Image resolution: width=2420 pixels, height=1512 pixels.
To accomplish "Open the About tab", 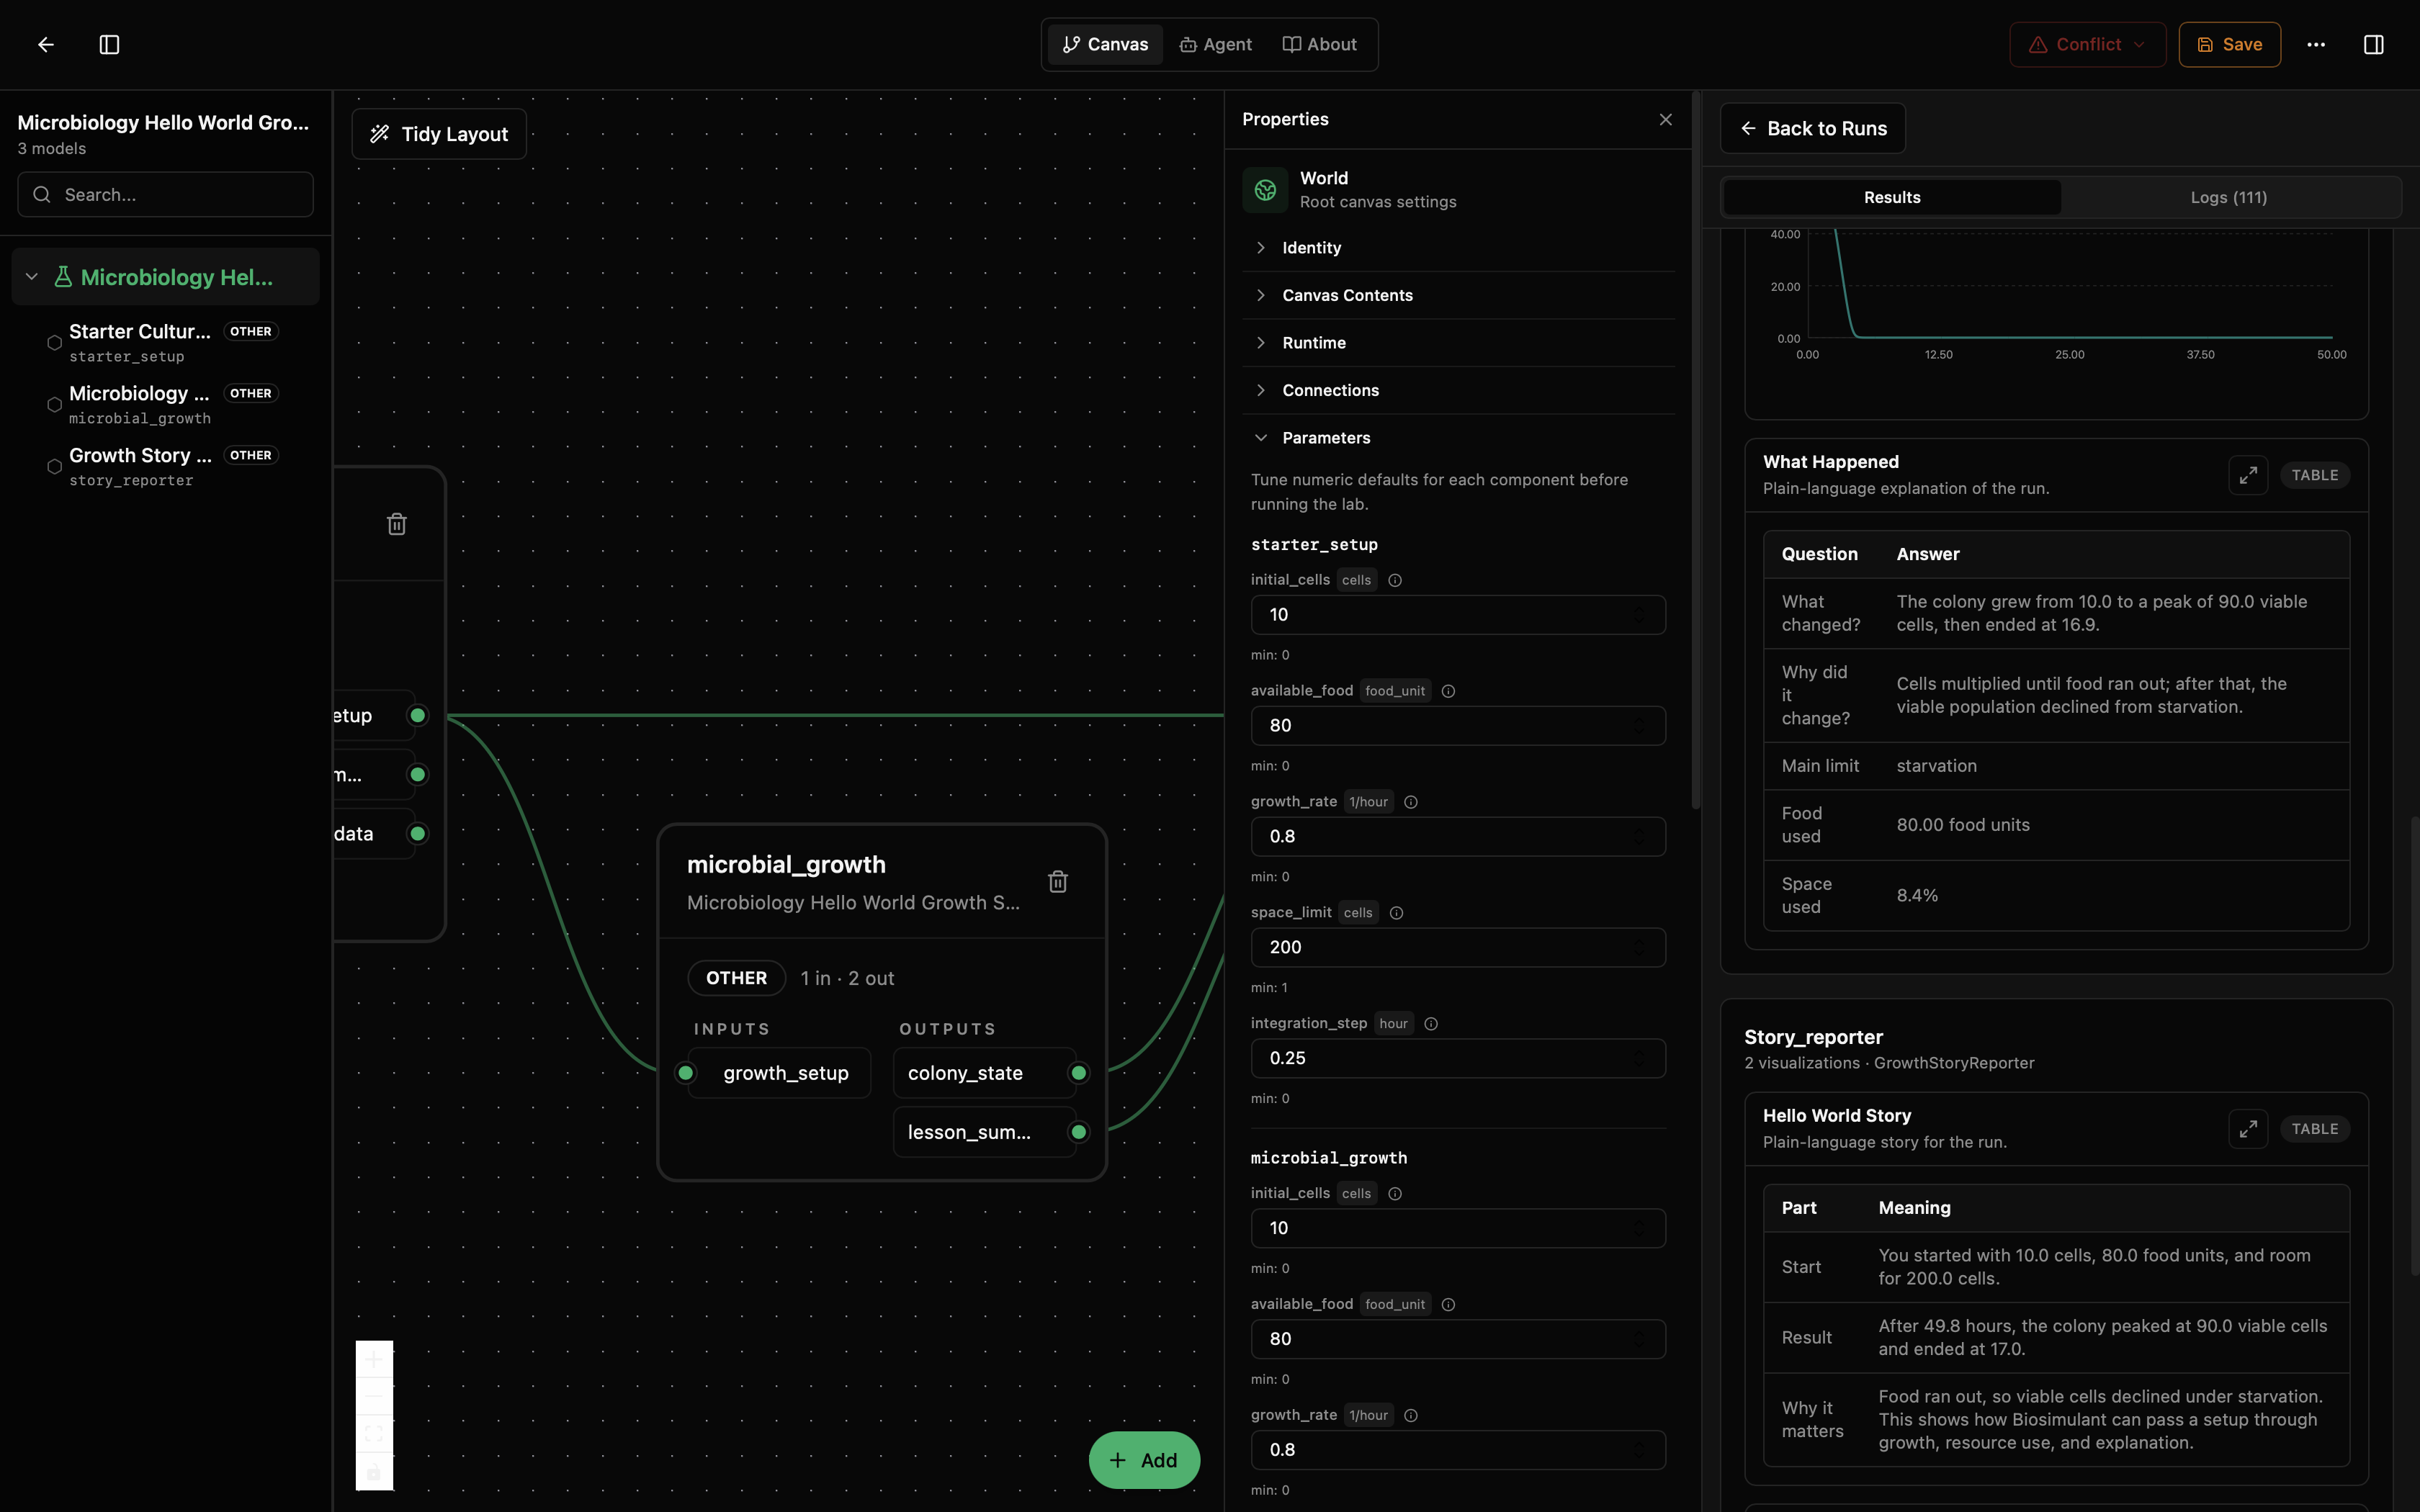I will pyautogui.click(x=1319, y=44).
